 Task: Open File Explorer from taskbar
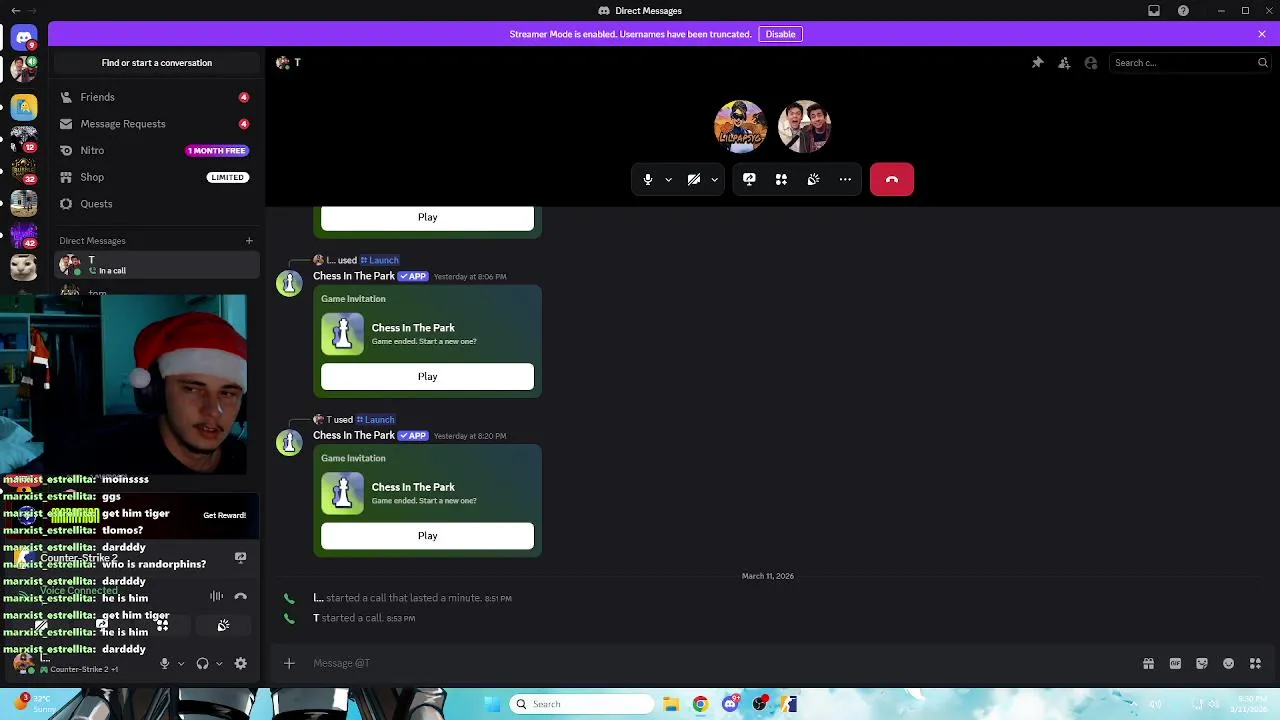(x=671, y=704)
